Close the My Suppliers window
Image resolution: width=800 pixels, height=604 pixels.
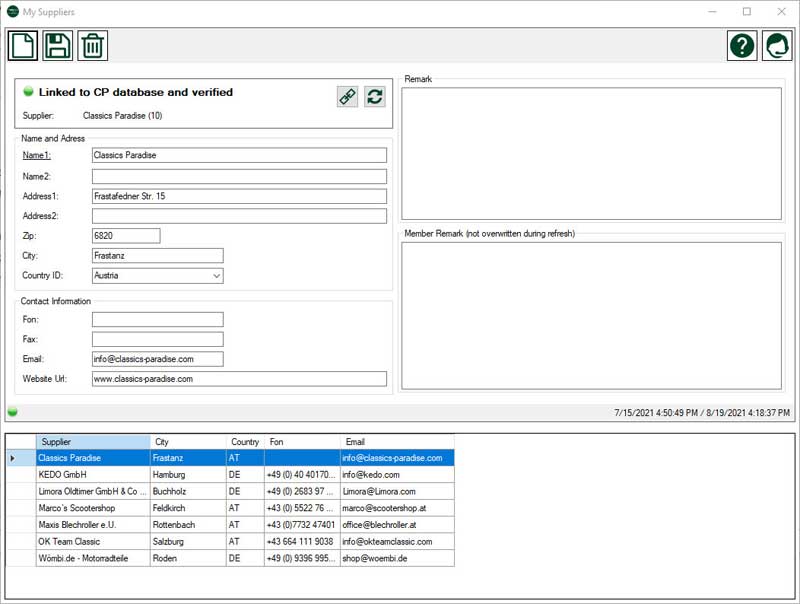pos(781,11)
